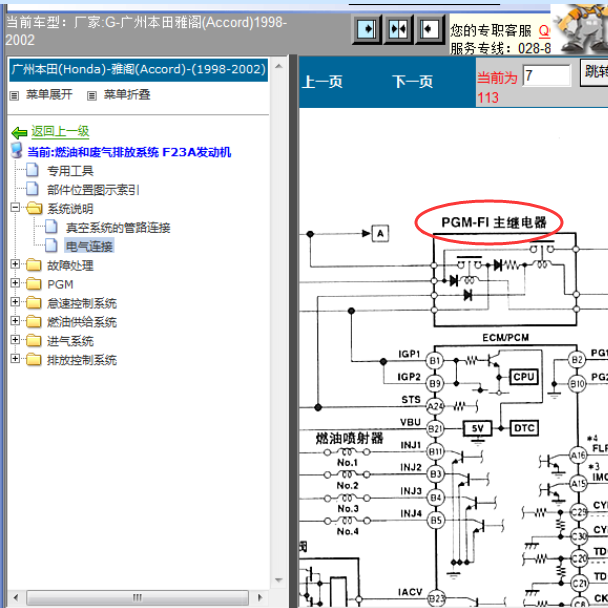
Task: Click the sidebar horizontal scrollbar thumb
Action: (137, 597)
